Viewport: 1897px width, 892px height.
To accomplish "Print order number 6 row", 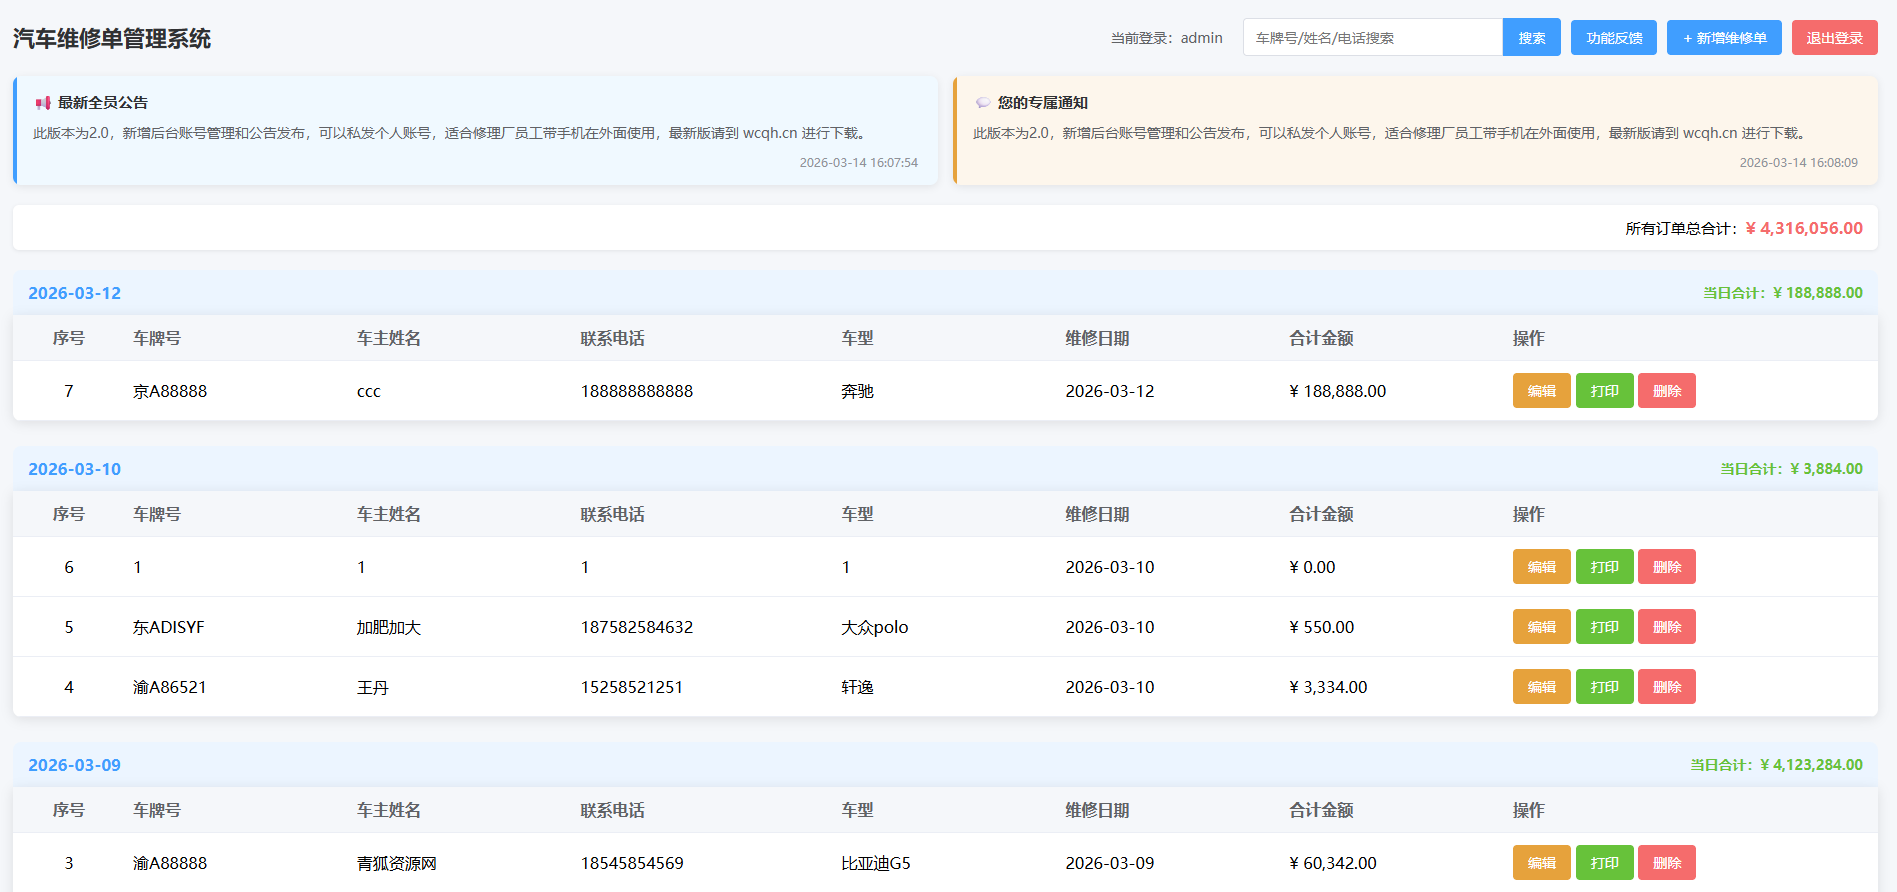I will tap(1604, 567).
